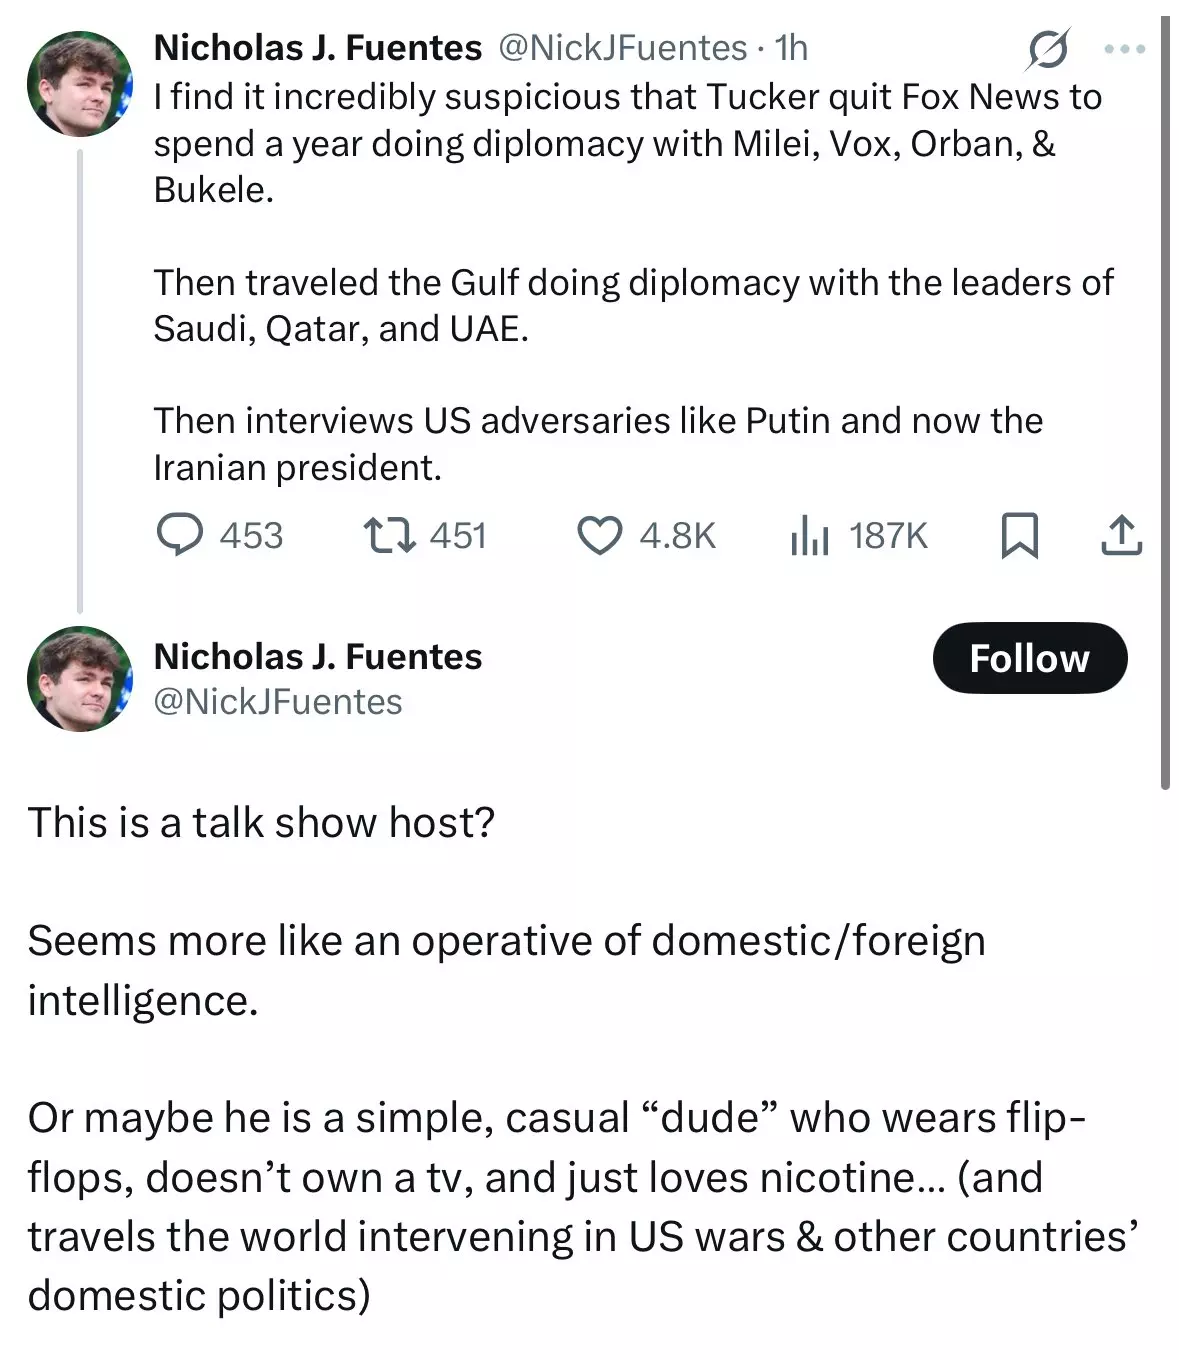
Task: Open the top Nicholas J. Fuentes name link
Action: point(317,47)
